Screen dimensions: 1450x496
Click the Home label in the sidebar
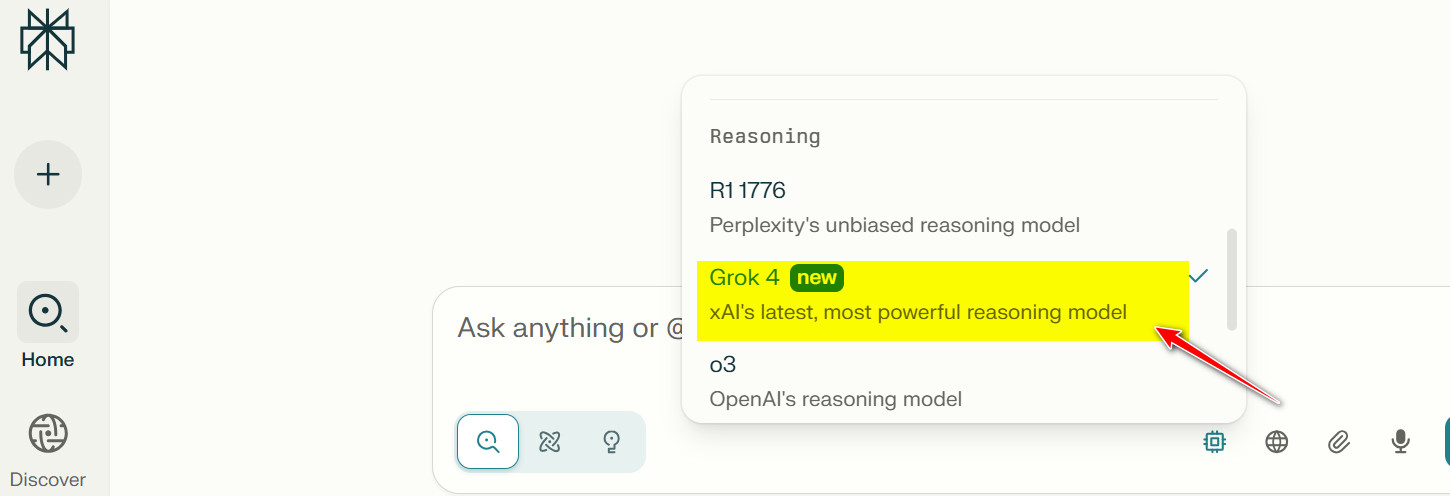pyautogui.click(x=48, y=360)
